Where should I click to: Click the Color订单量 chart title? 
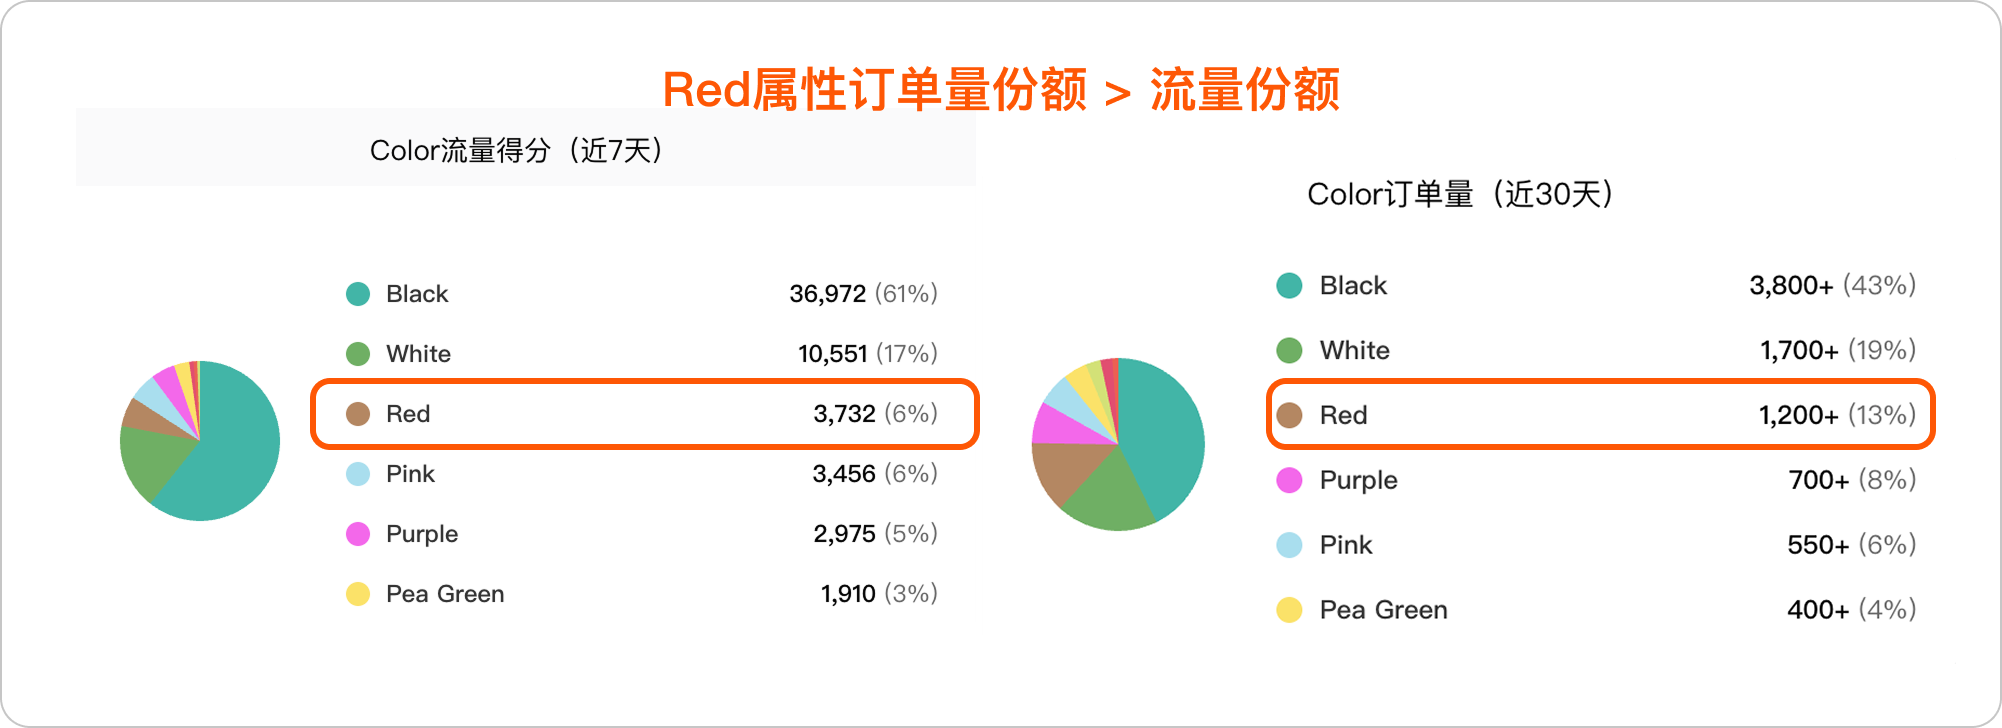tap(1460, 194)
